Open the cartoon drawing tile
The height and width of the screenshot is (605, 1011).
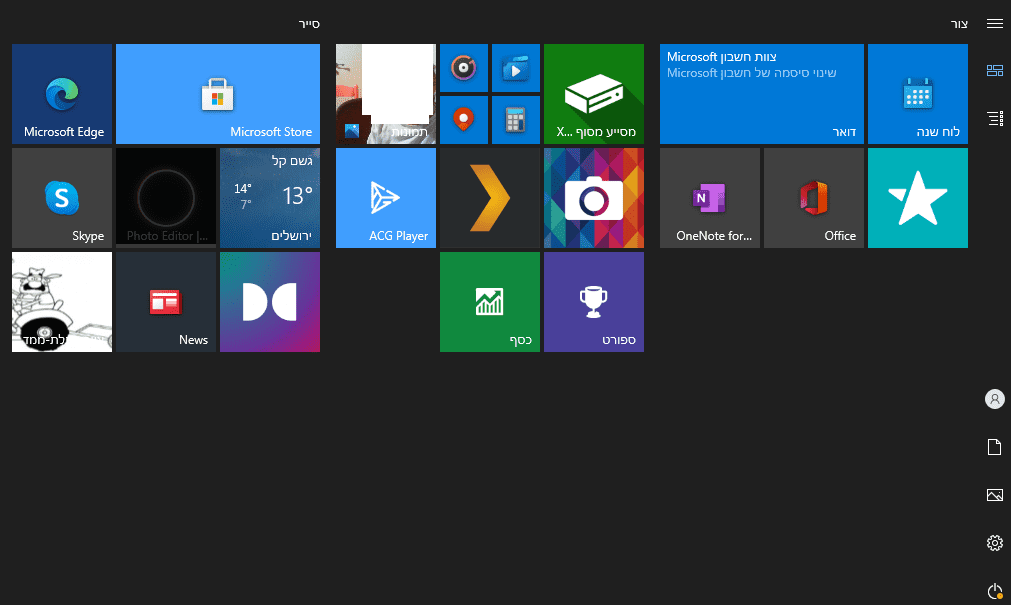pos(62,302)
